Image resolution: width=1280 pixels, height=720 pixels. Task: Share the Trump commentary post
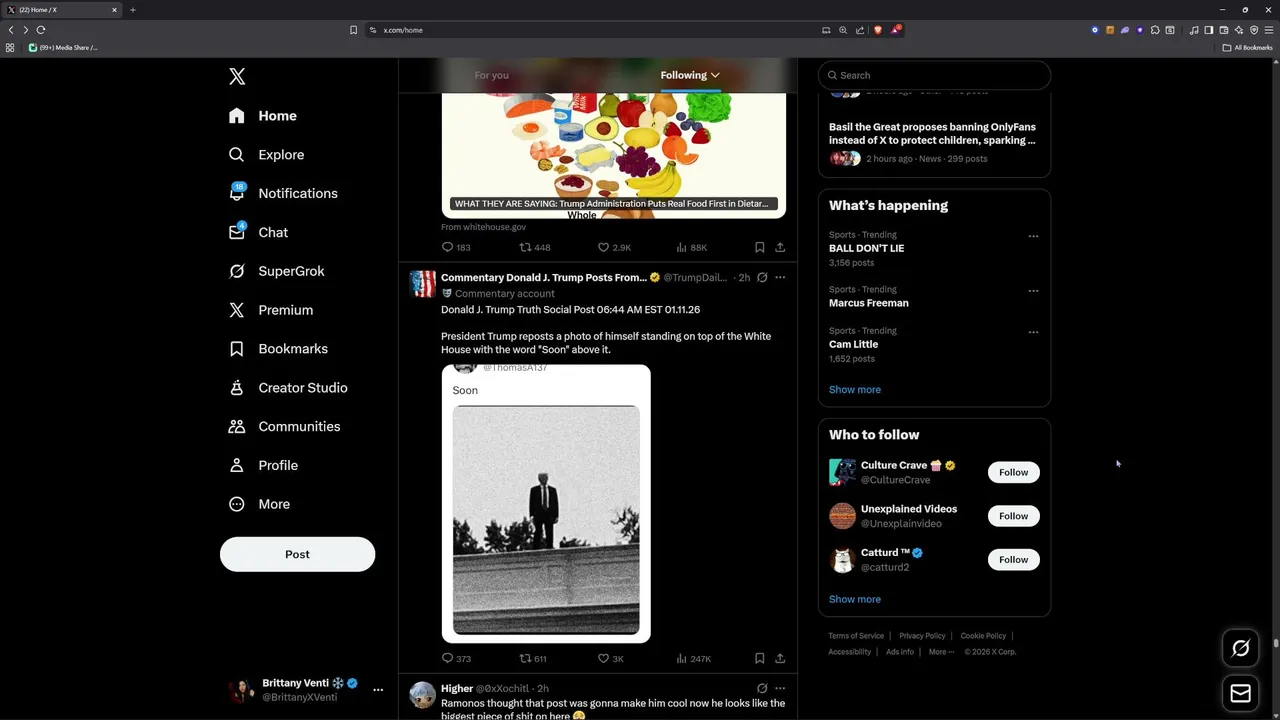click(x=780, y=659)
